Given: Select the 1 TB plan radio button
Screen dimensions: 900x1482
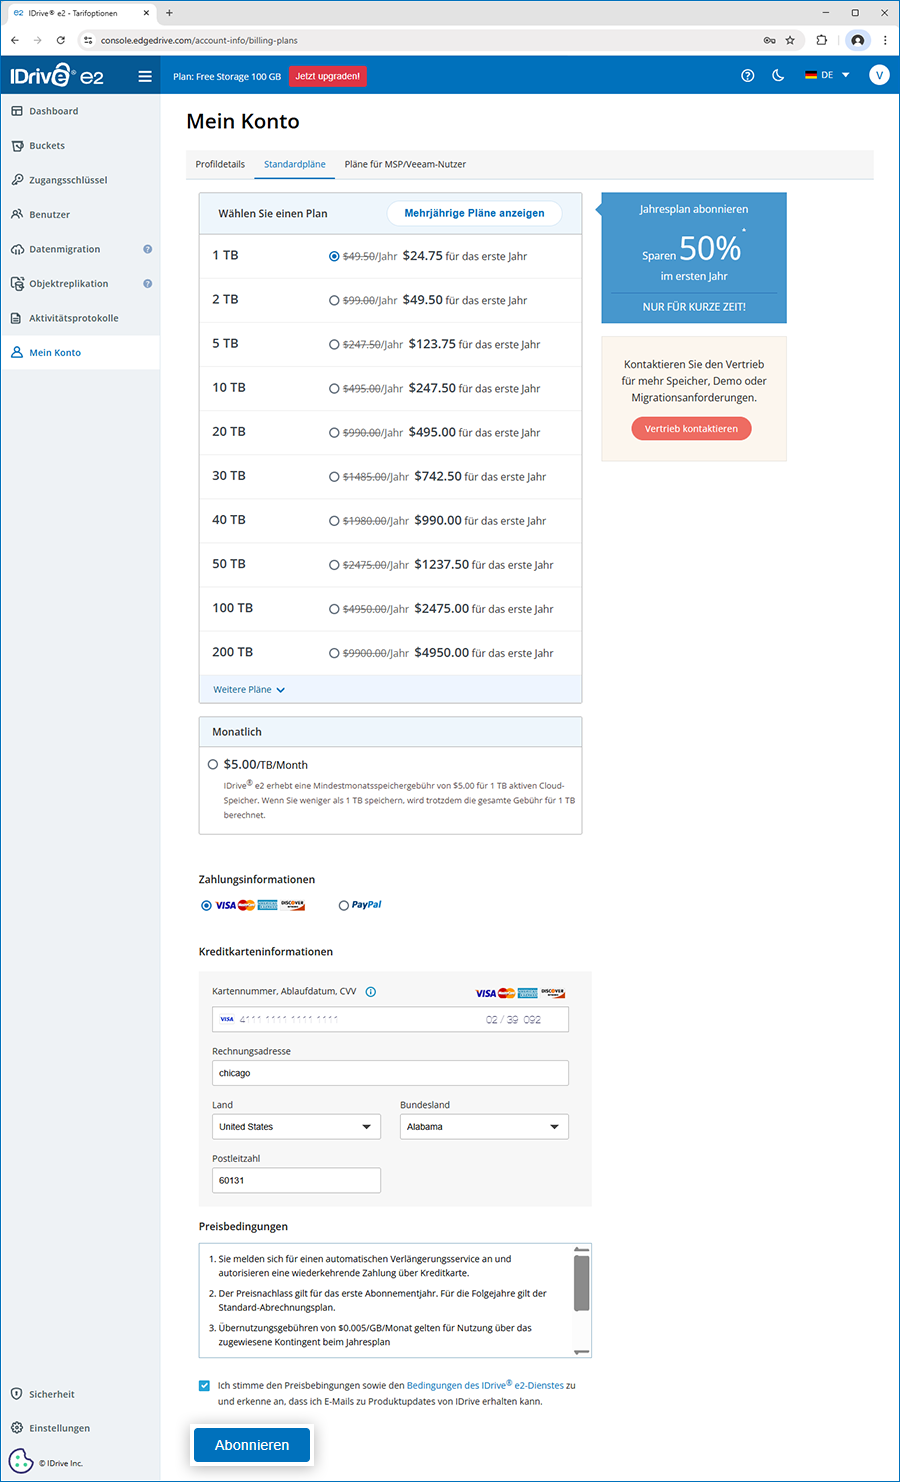Looking at the screenshot, I should (x=334, y=256).
